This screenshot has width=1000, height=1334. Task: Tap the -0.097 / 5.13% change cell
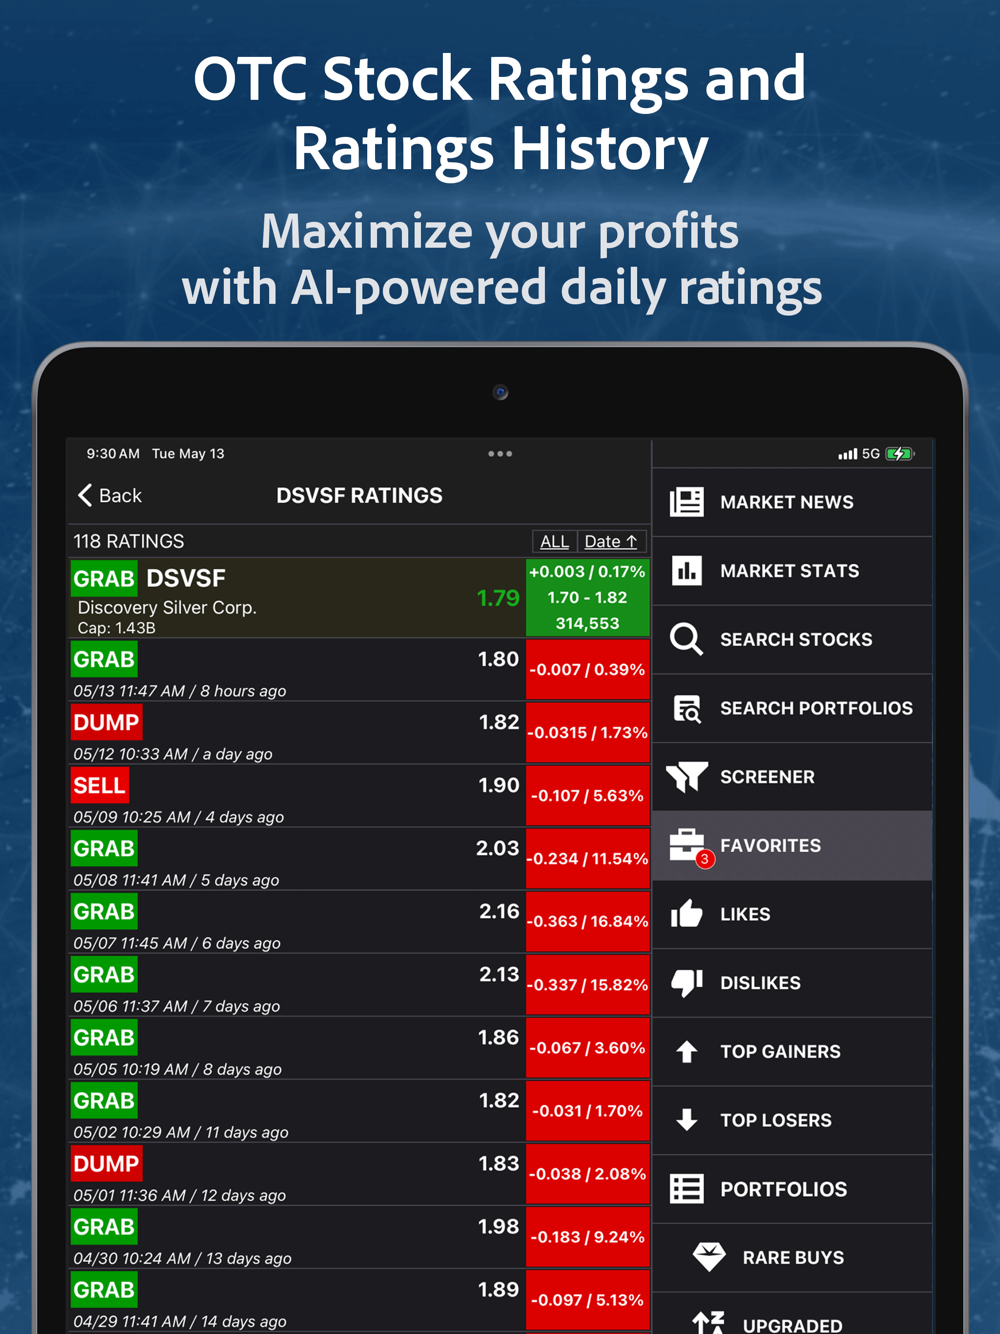tap(587, 1300)
